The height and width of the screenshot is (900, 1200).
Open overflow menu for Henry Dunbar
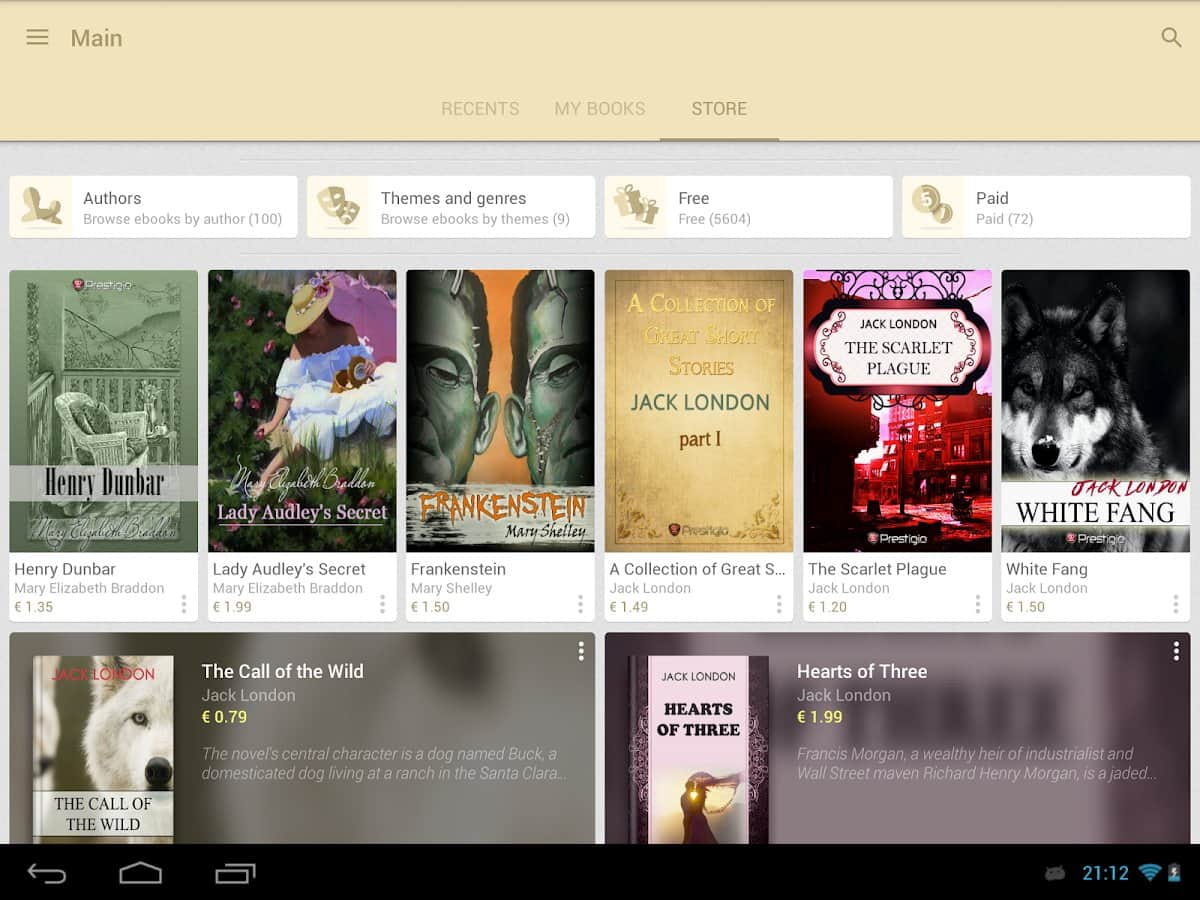tap(183, 604)
